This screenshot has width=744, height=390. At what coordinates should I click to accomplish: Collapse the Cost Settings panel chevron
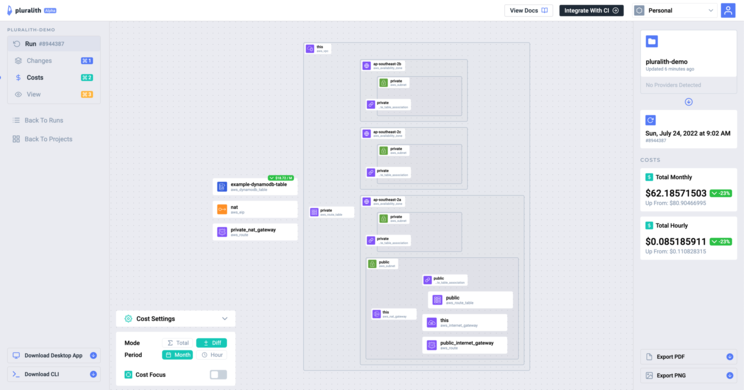(x=225, y=319)
